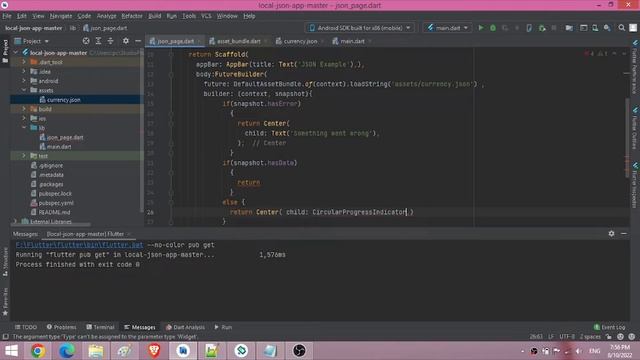The image size is (640, 360).
Task: Hide the Messages panel with the minus icon
Action: coord(624,233)
